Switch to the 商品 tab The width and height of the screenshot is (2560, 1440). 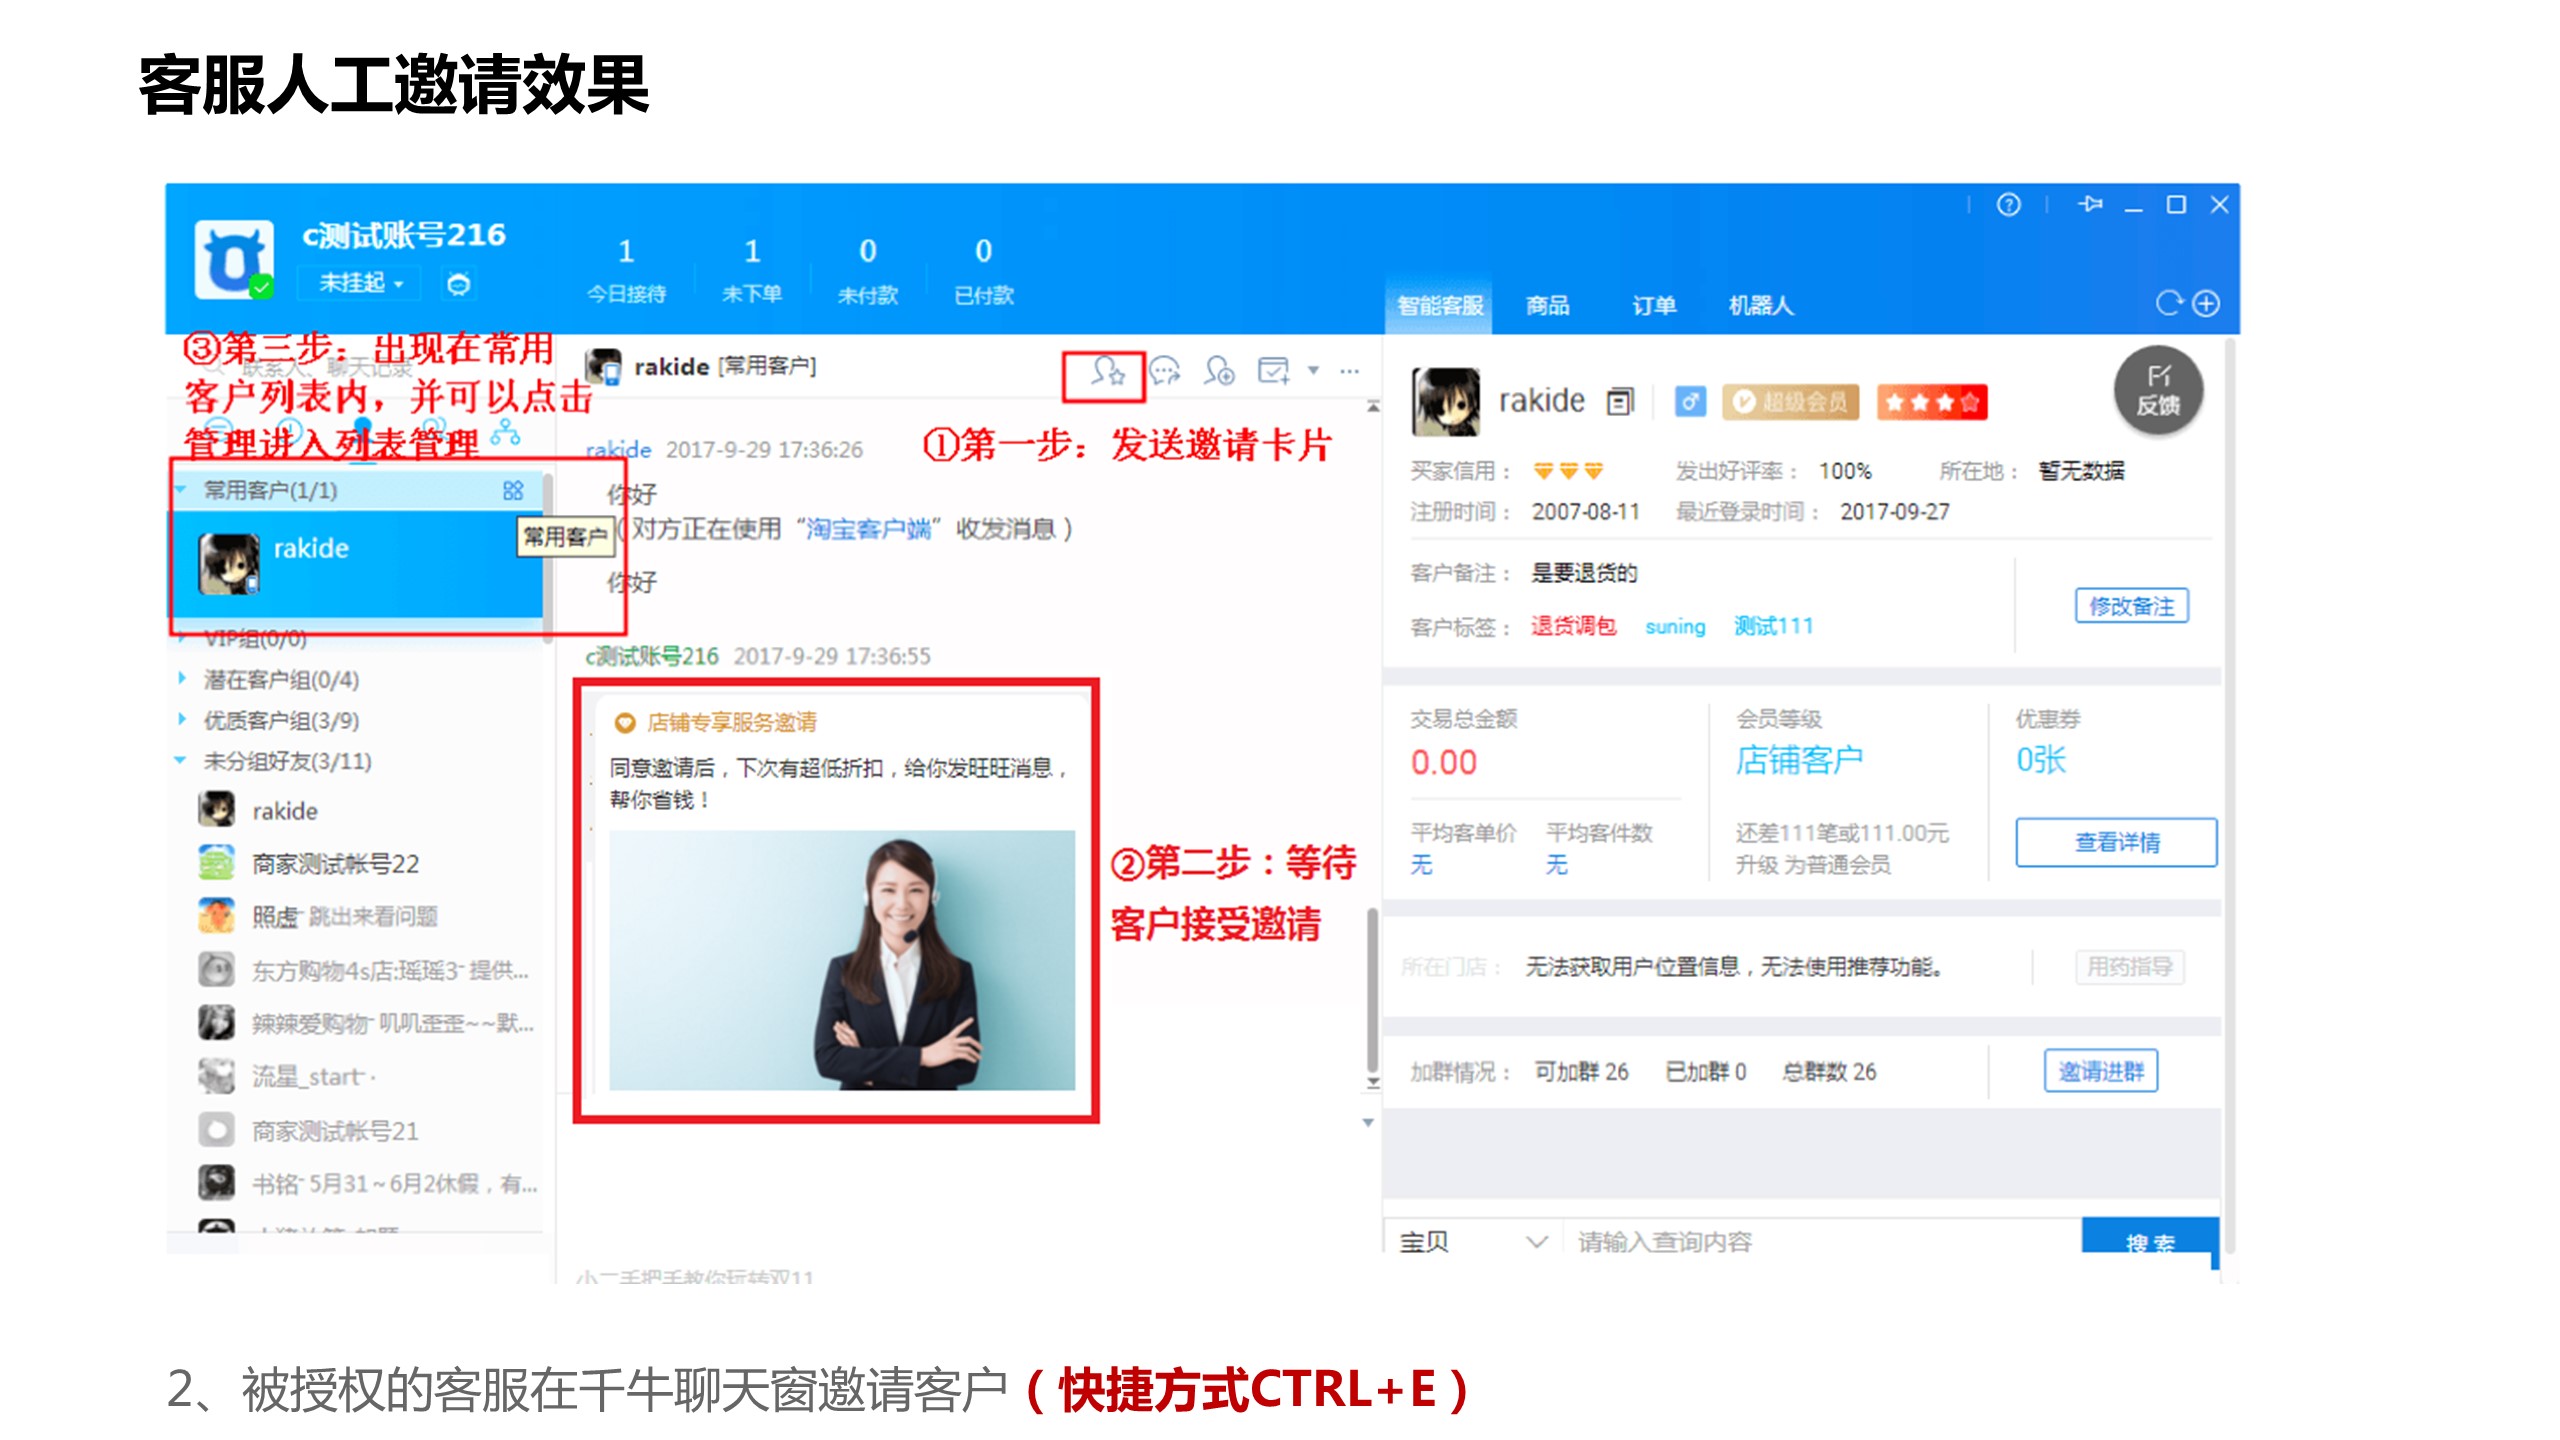1547,305
